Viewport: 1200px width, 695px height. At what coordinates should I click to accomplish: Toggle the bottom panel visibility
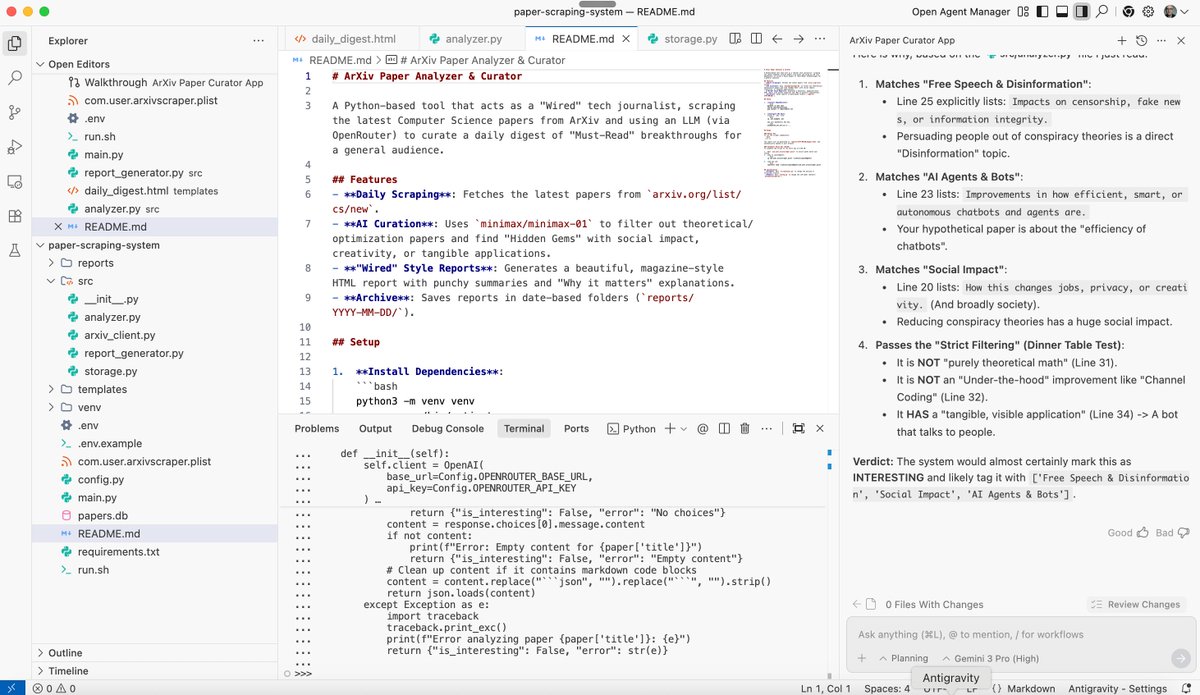pyautogui.click(x=1061, y=12)
